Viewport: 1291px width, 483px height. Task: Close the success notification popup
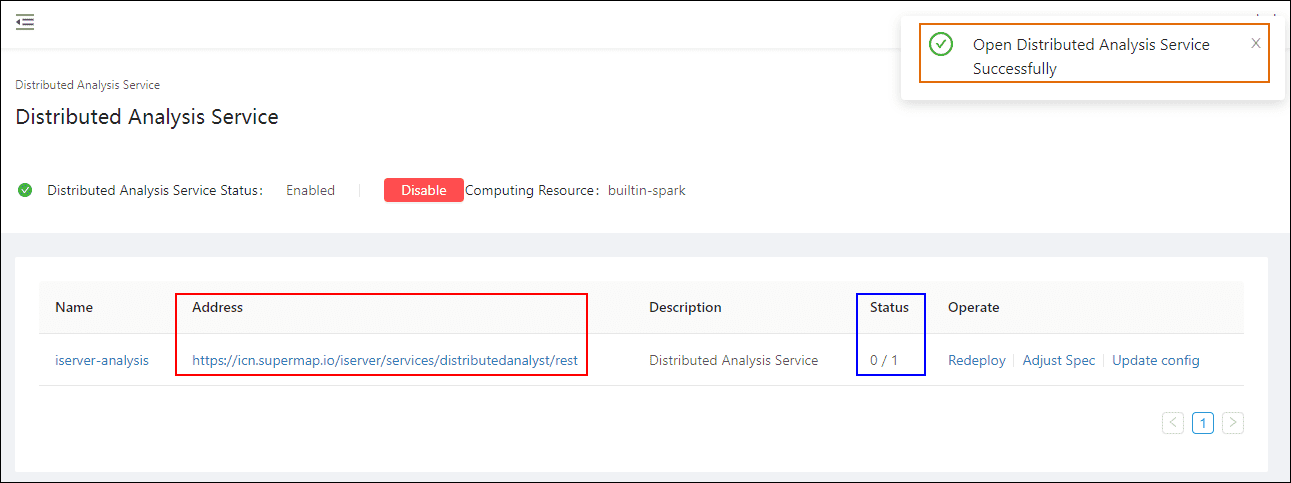1255,43
